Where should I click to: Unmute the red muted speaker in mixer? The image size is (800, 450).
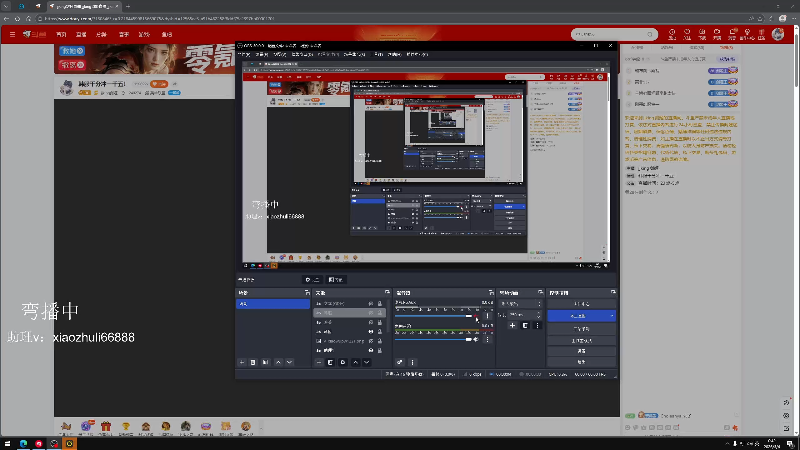click(476, 316)
